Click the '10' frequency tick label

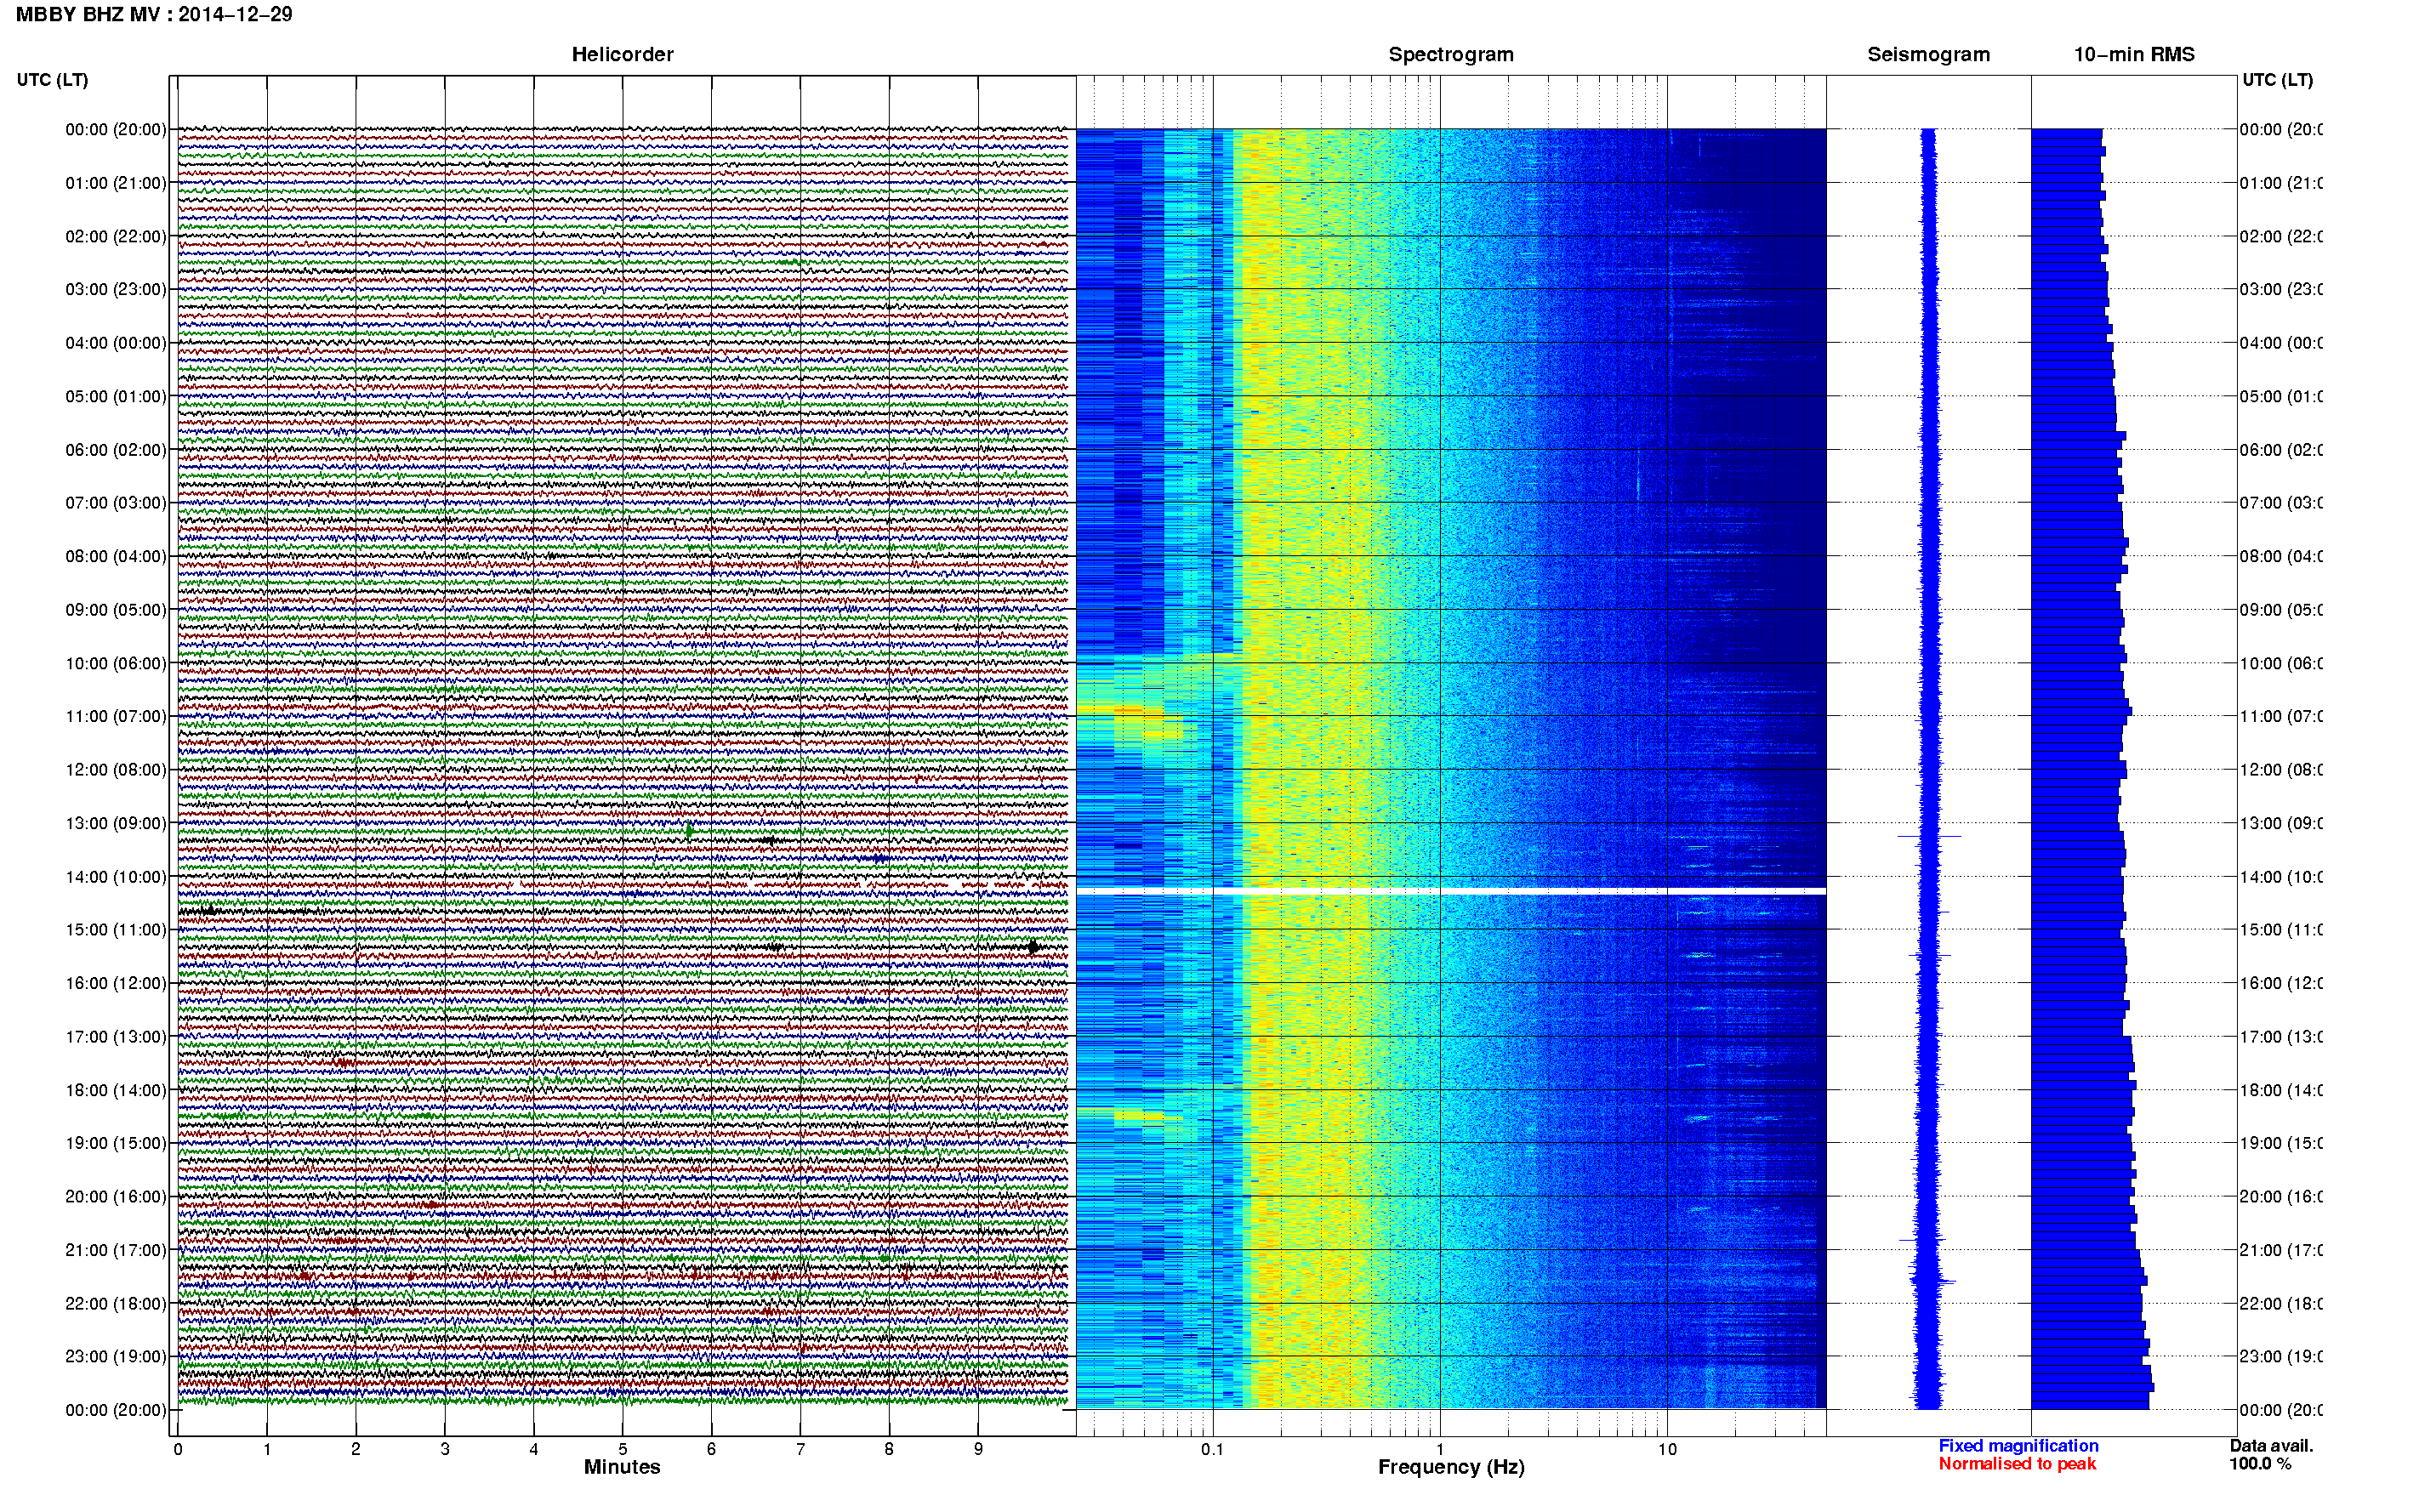pyautogui.click(x=1667, y=1449)
